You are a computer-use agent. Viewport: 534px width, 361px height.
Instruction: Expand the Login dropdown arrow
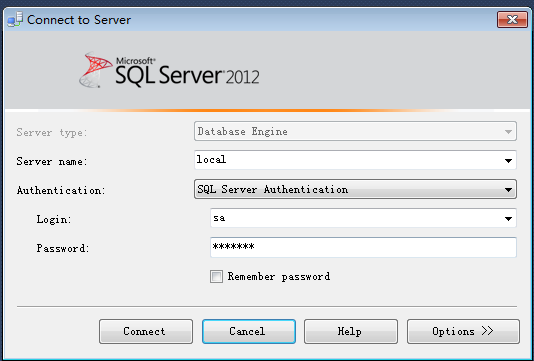(508, 219)
